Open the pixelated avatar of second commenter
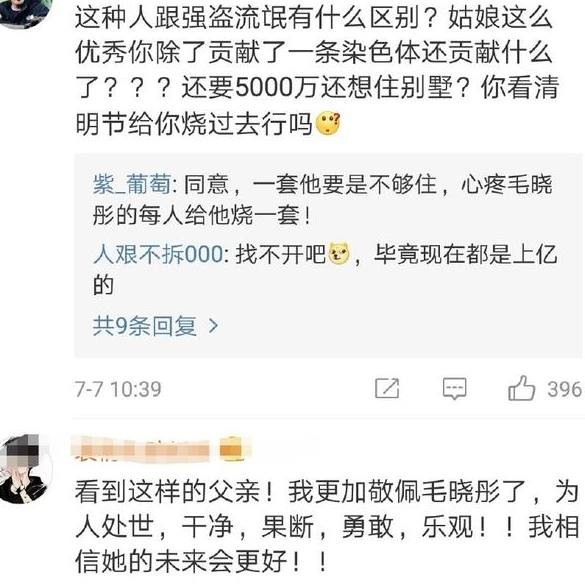The height and width of the screenshot is (586, 585). coord(26,469)
